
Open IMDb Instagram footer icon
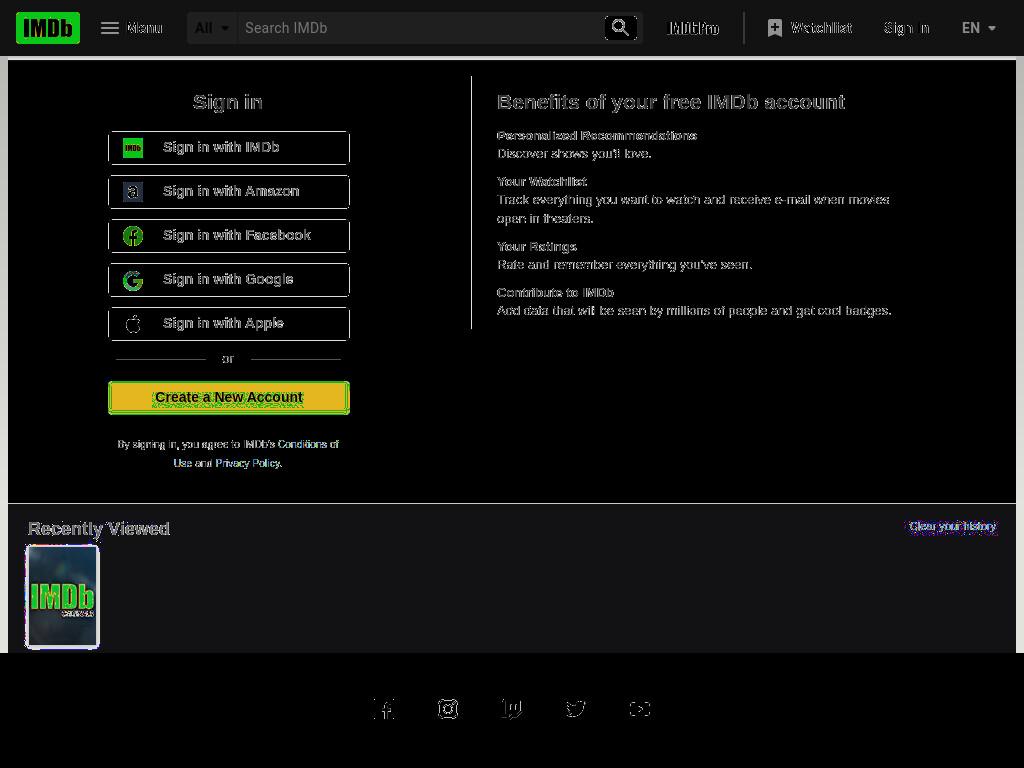coord(448,709)
